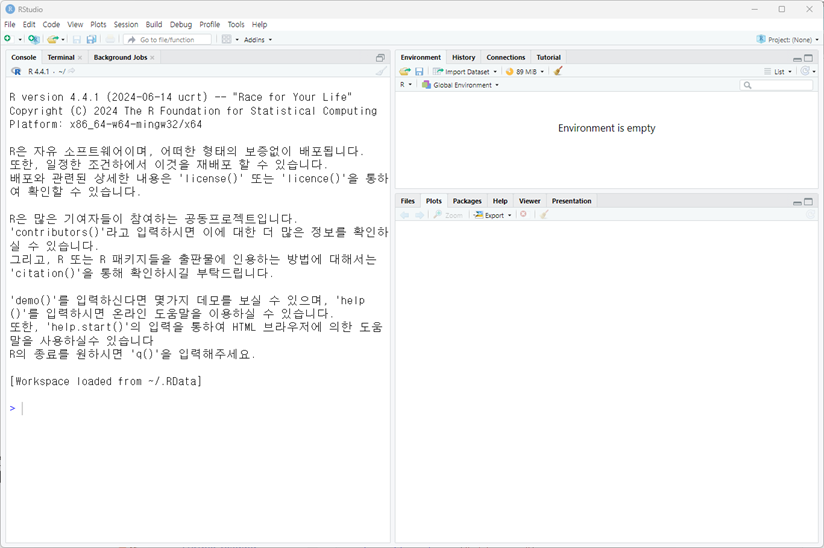Viewport: 824px width, 548px height.
Task: Switch to the Packages tab
Action: [x=467, y=201]
